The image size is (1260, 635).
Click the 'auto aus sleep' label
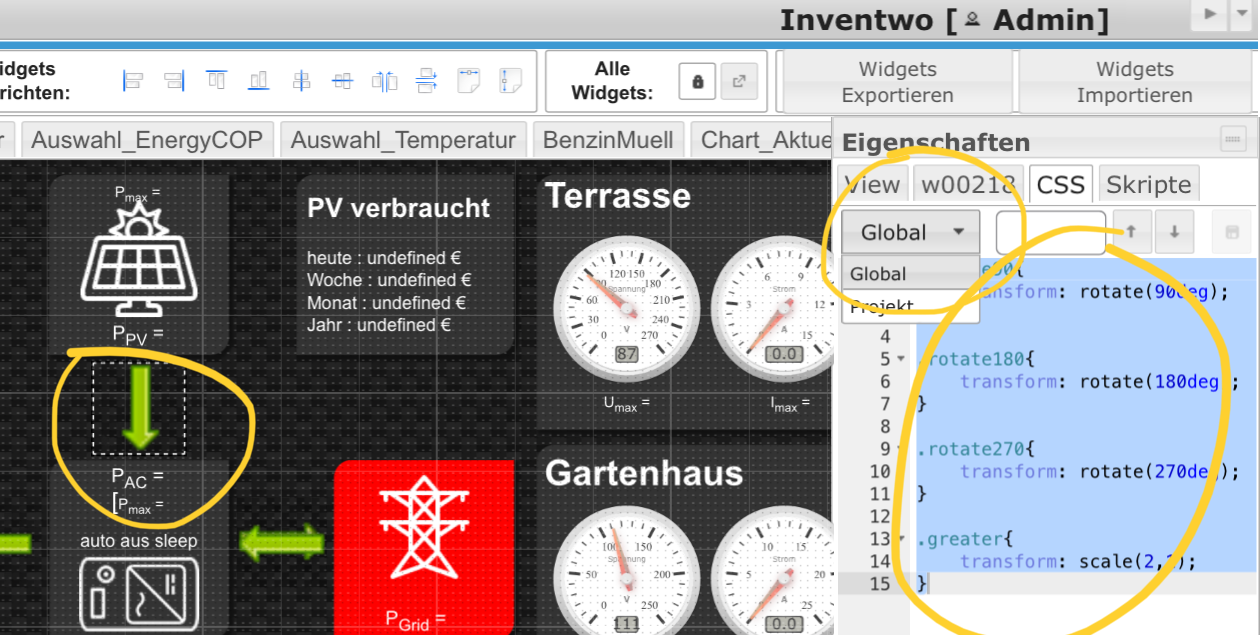coord(139,541)
